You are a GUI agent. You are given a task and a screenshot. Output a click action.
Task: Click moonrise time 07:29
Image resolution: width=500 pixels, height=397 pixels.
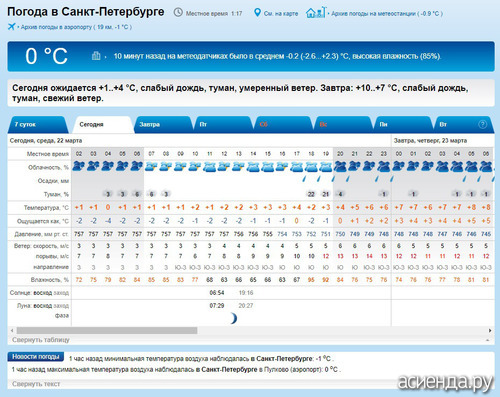217,305
